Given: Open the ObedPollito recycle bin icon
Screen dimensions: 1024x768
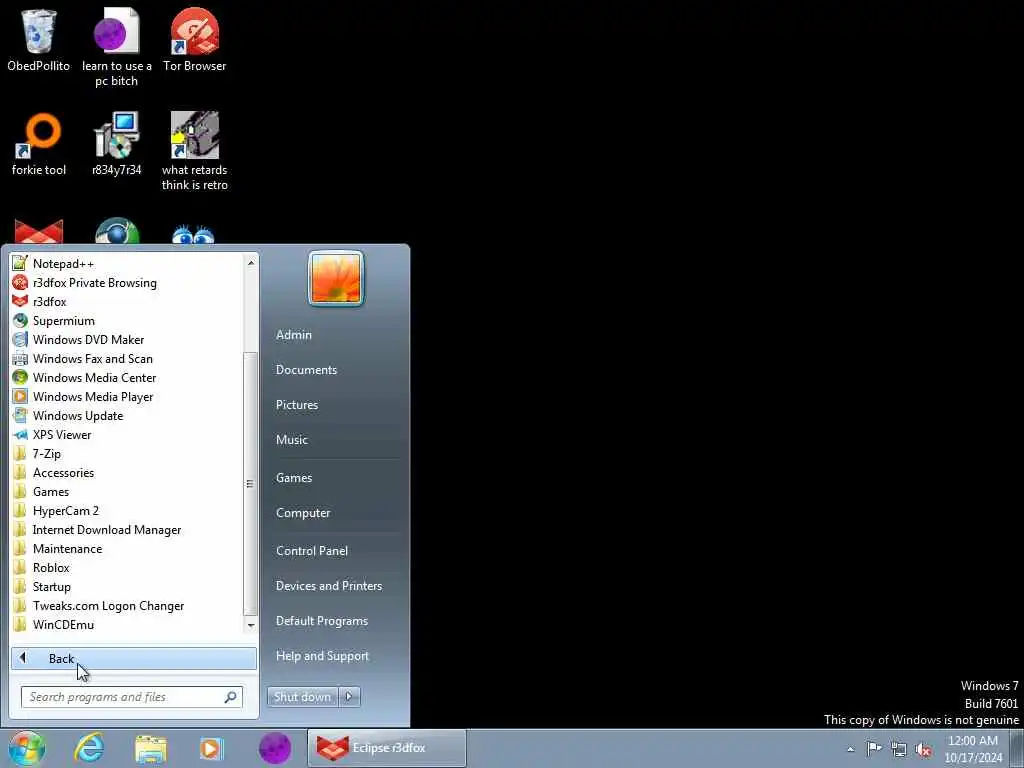Looking at the screenshot, I should 39,39.
